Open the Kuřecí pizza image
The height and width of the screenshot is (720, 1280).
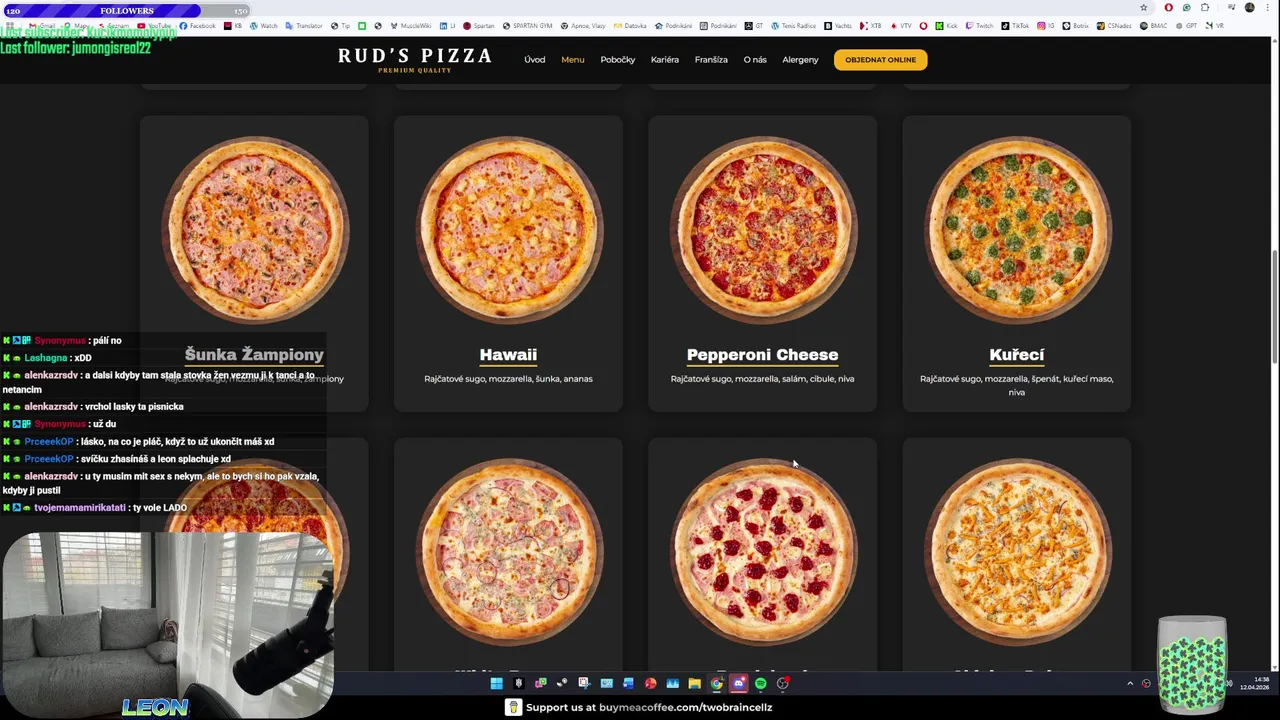[x=1017, y=230]
